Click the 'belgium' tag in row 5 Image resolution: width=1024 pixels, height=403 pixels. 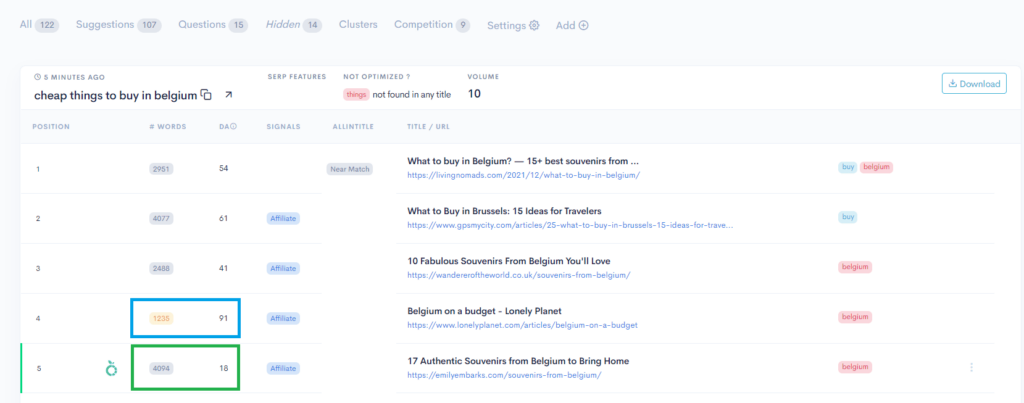pyautogui.click(x=855, y=367)
